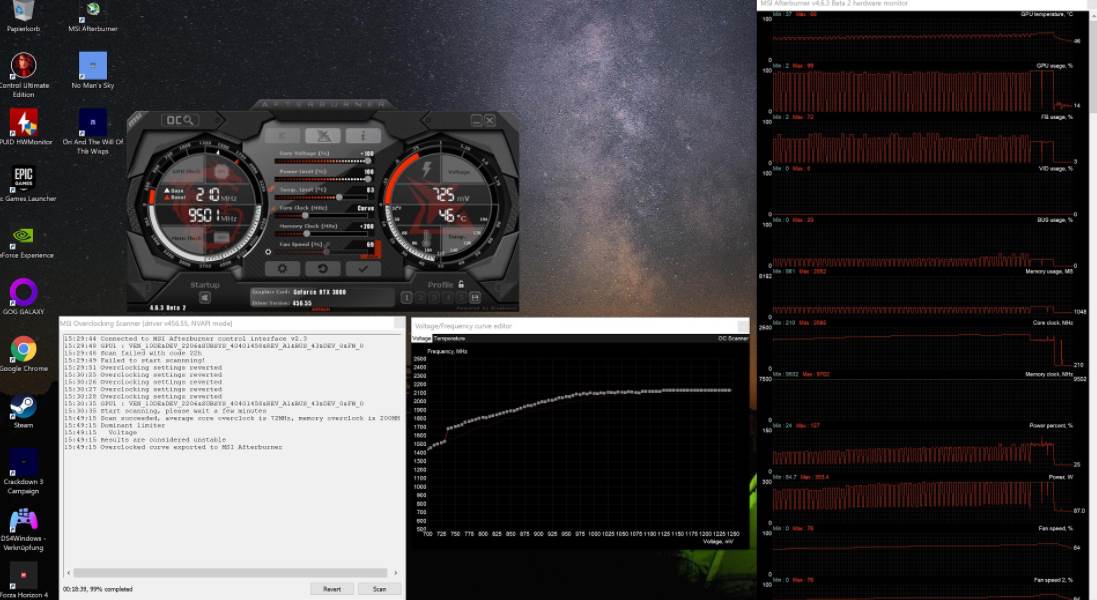Apply settings with the checkmark button
The height and width of the screenshot is (600, 1097).
point(363,269)
